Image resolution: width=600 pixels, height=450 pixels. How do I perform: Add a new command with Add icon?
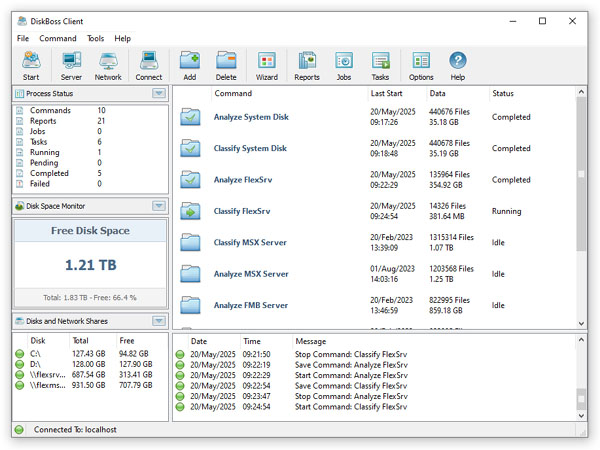(190, 65)
